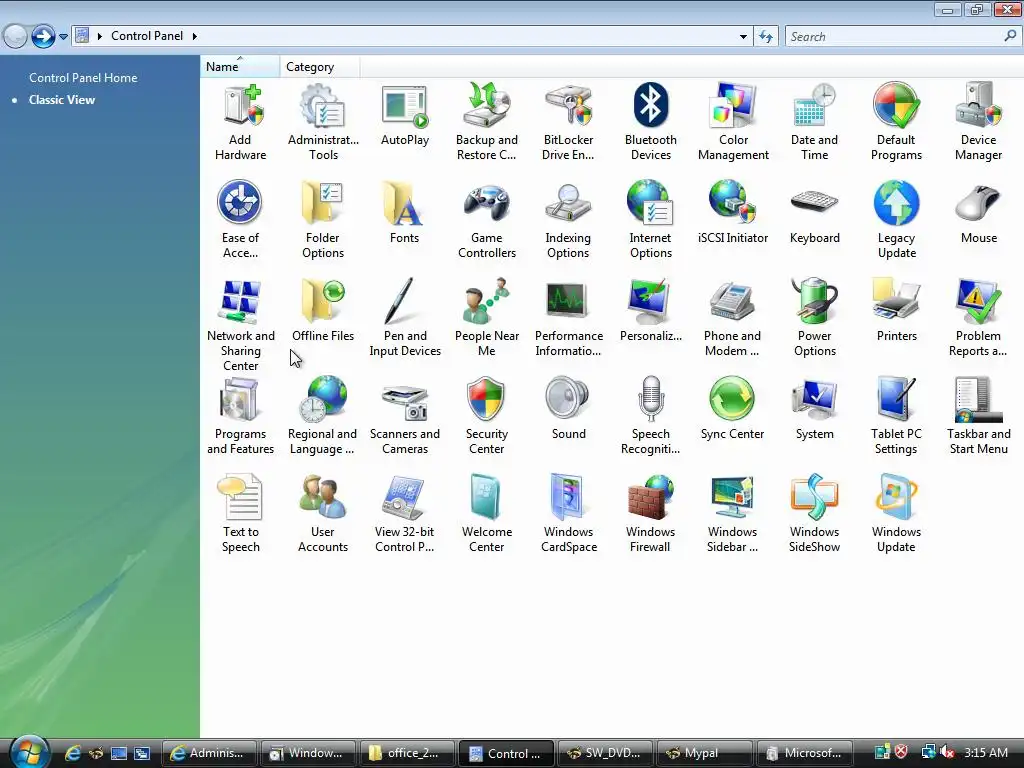Open Welcome Center
This screenshot has height=768, width=1024.
point(487,514)
